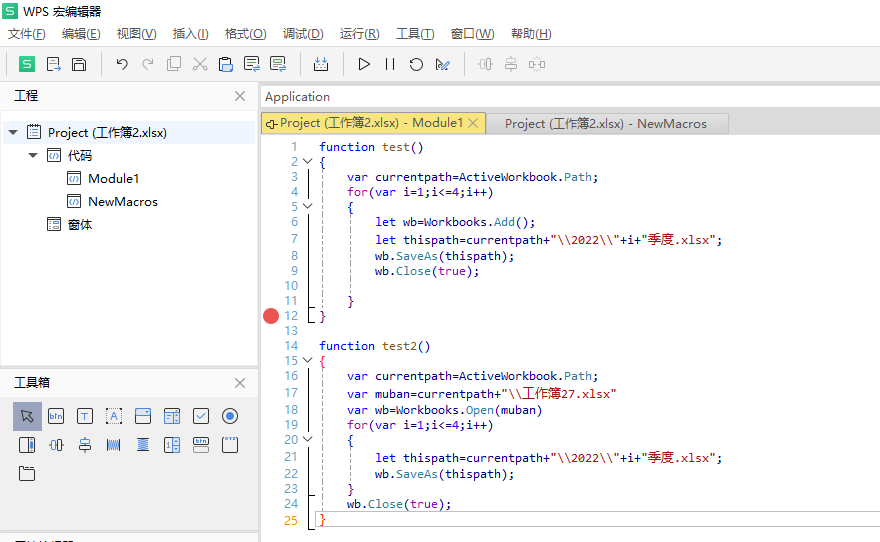
Task: Close the 工程 project panel
Action: pos(240,96)
